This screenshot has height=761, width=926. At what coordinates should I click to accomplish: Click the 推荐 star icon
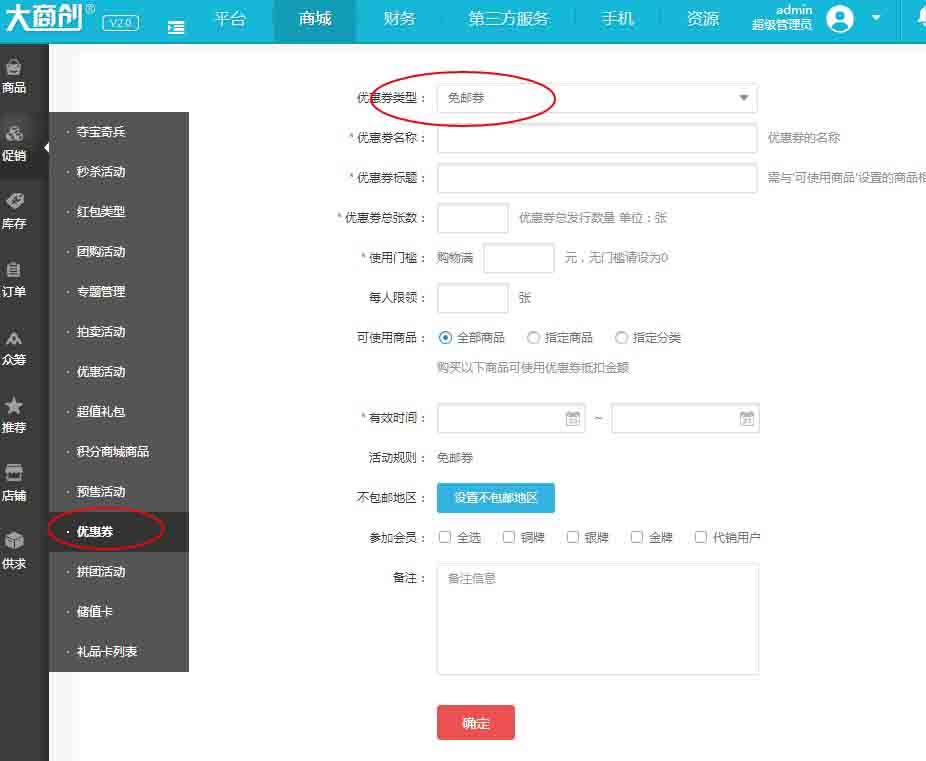coord(14,407)
